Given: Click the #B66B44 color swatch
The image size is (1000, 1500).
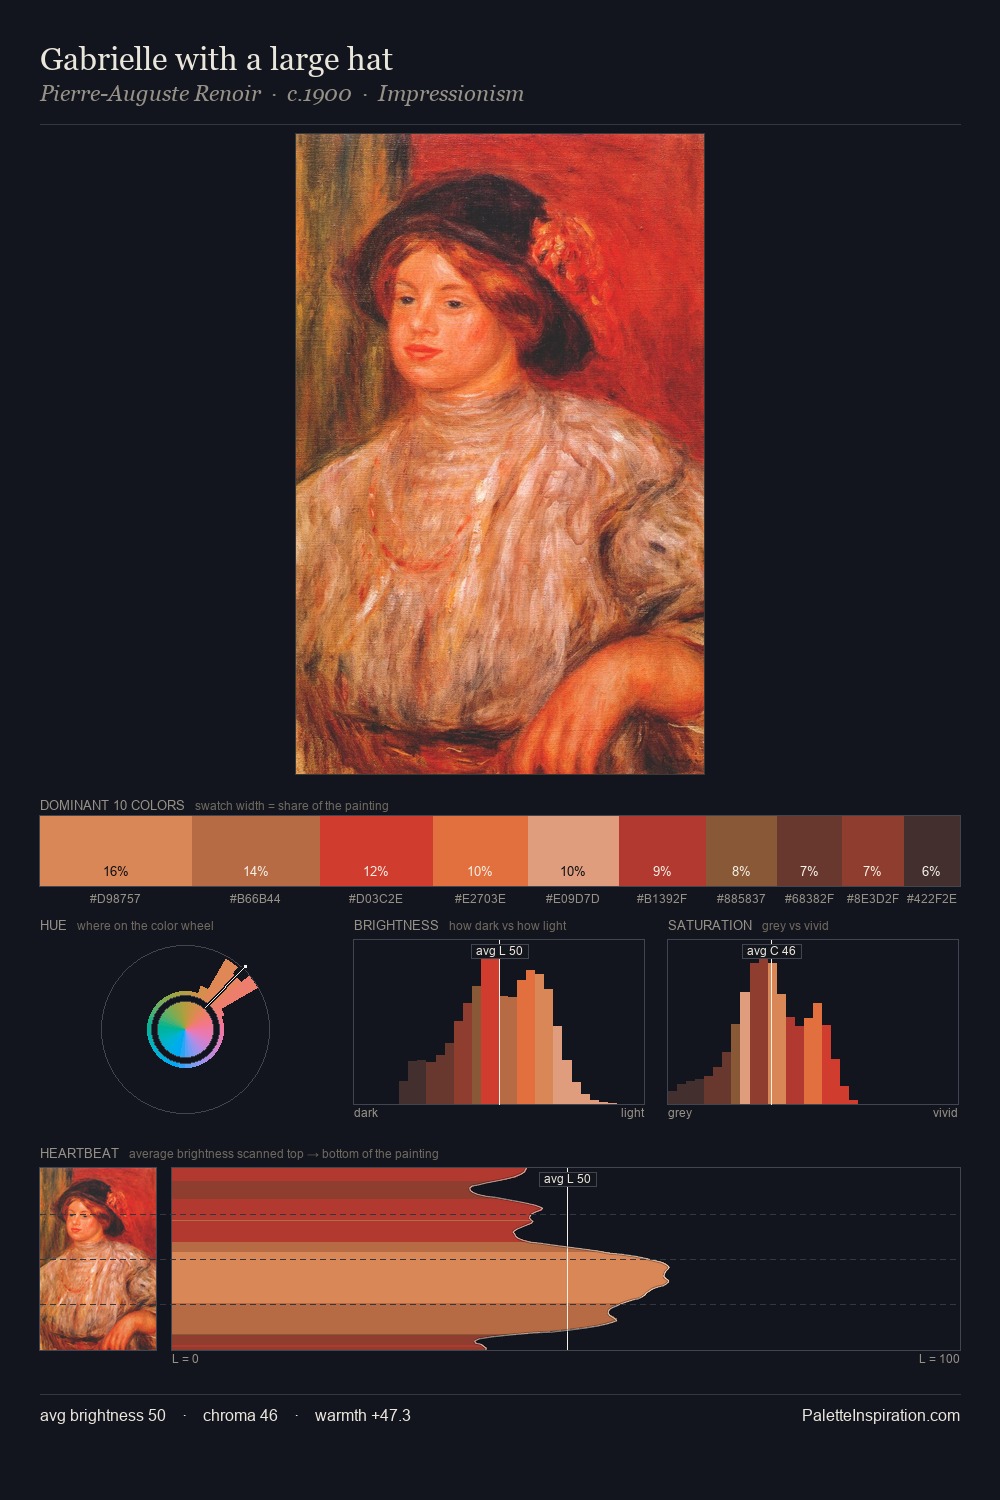Looking at the screenshot, I should (256, 851).
